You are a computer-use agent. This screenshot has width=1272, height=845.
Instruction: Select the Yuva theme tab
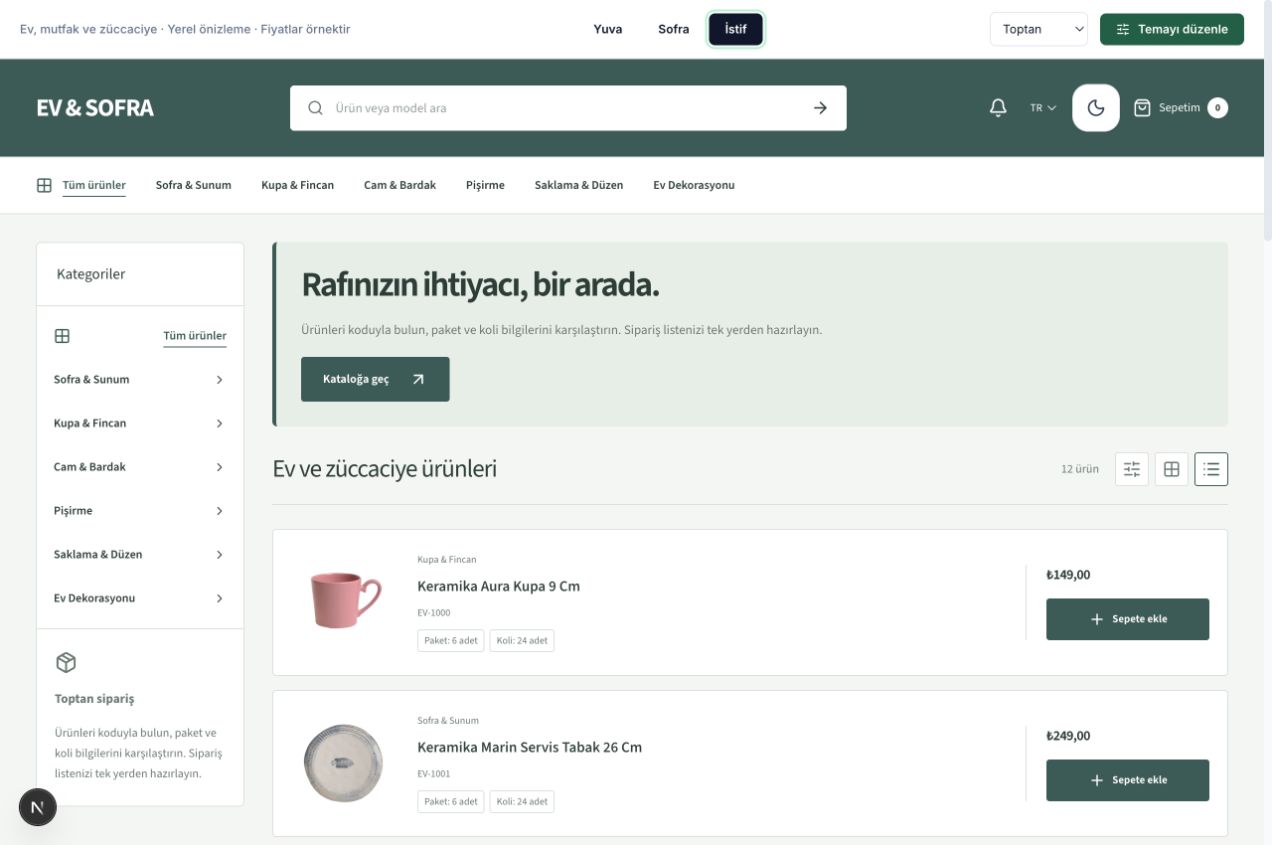608,29
